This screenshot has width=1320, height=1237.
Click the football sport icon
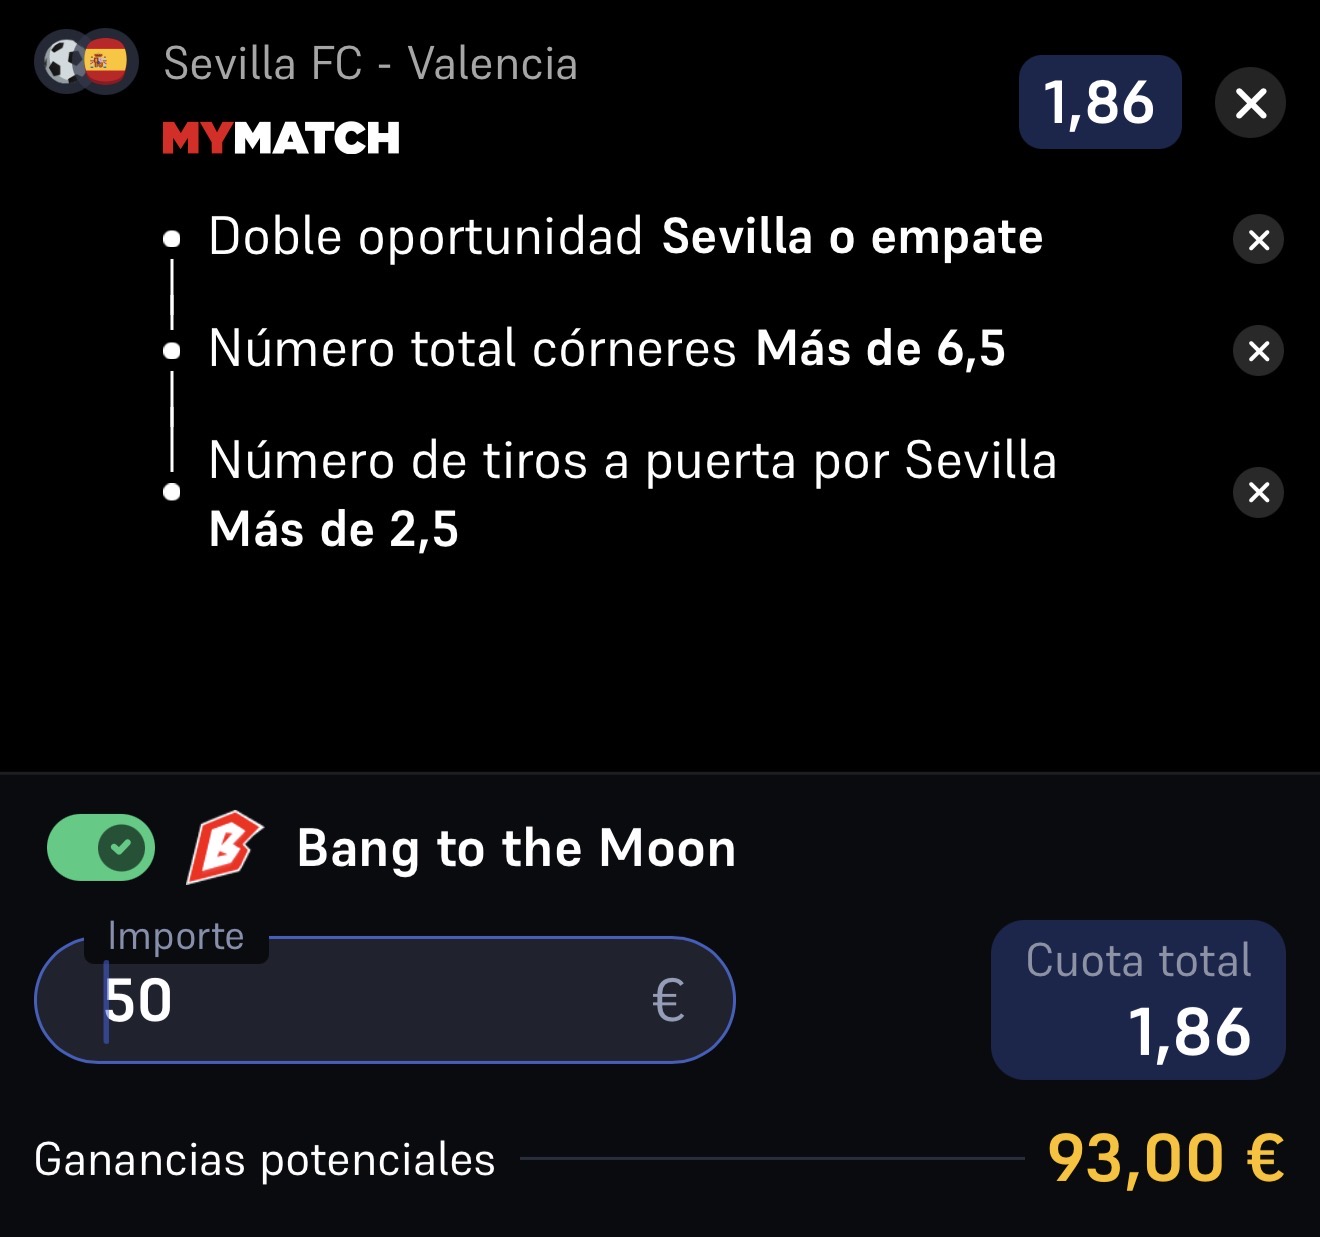63,62
